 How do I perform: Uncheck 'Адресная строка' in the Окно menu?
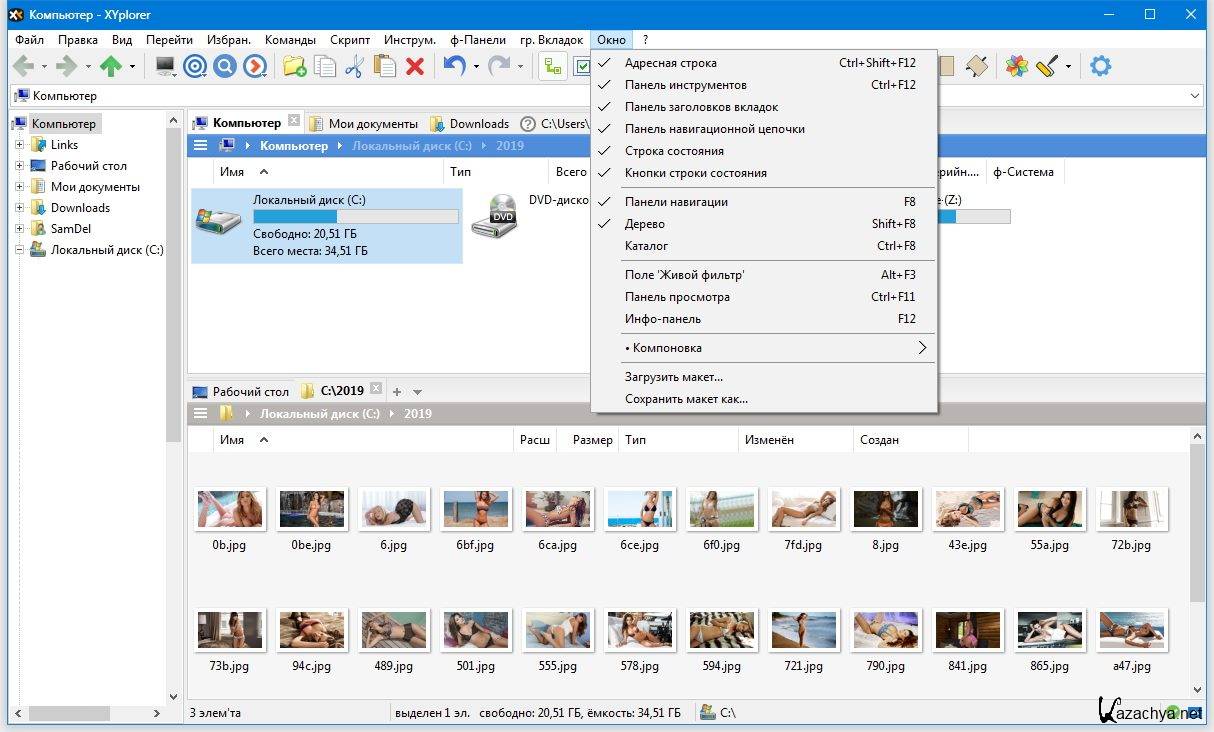pos(670,63)
